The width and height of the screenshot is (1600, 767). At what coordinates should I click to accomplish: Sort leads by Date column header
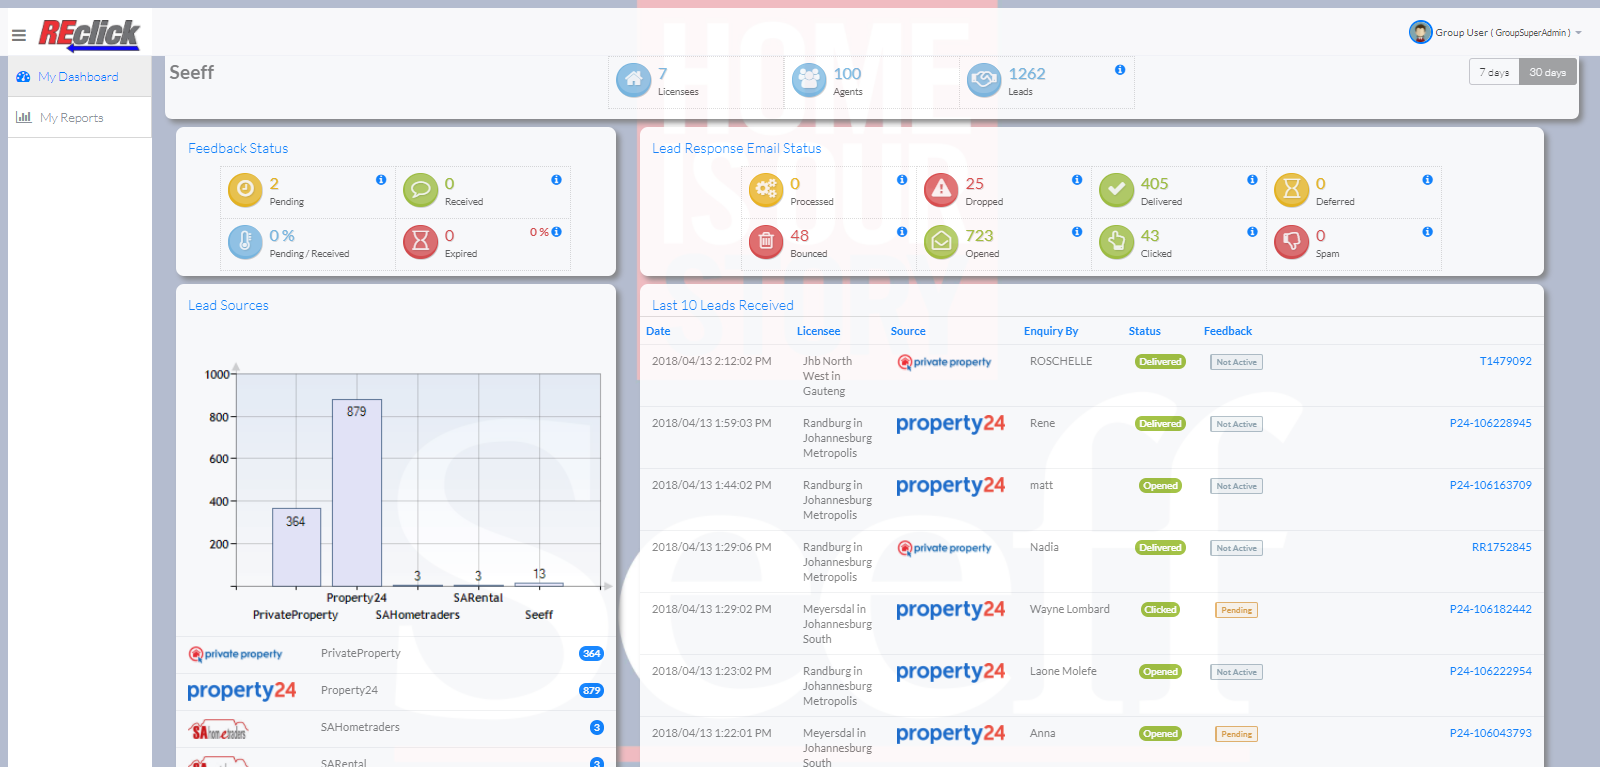point(658,331)
